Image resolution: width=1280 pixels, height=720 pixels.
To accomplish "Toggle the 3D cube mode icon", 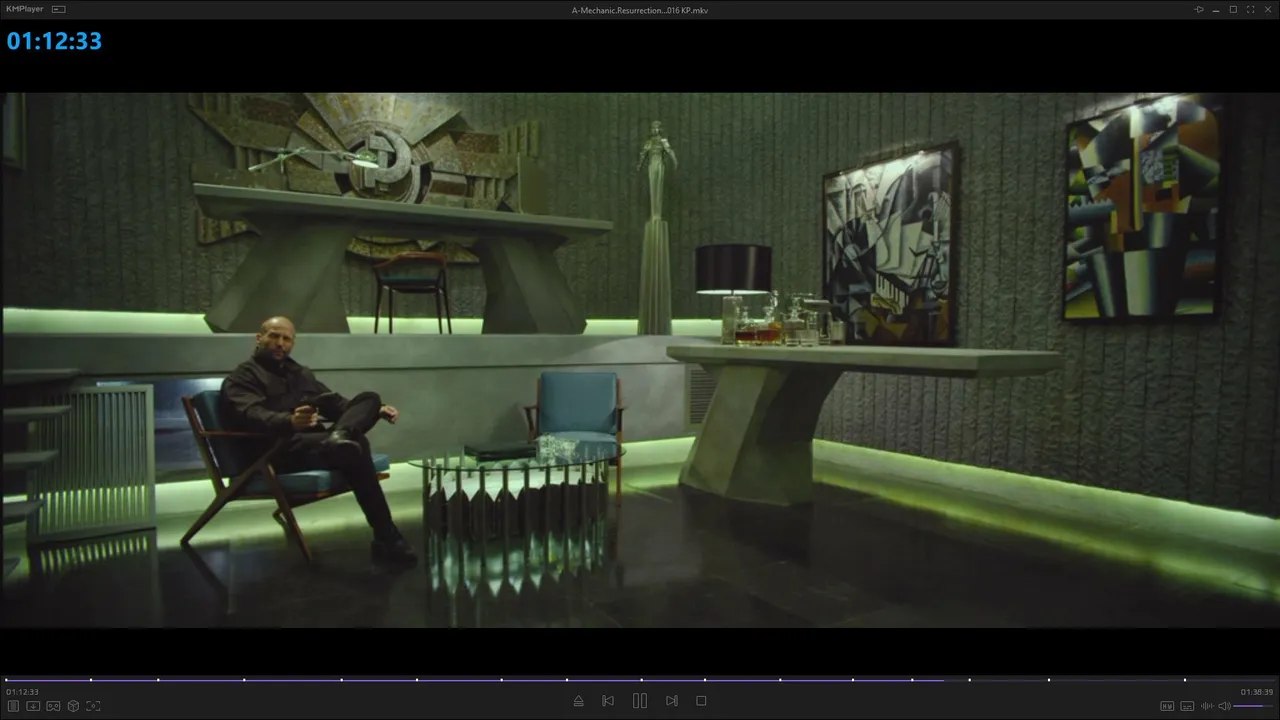I will pos(73,706).
